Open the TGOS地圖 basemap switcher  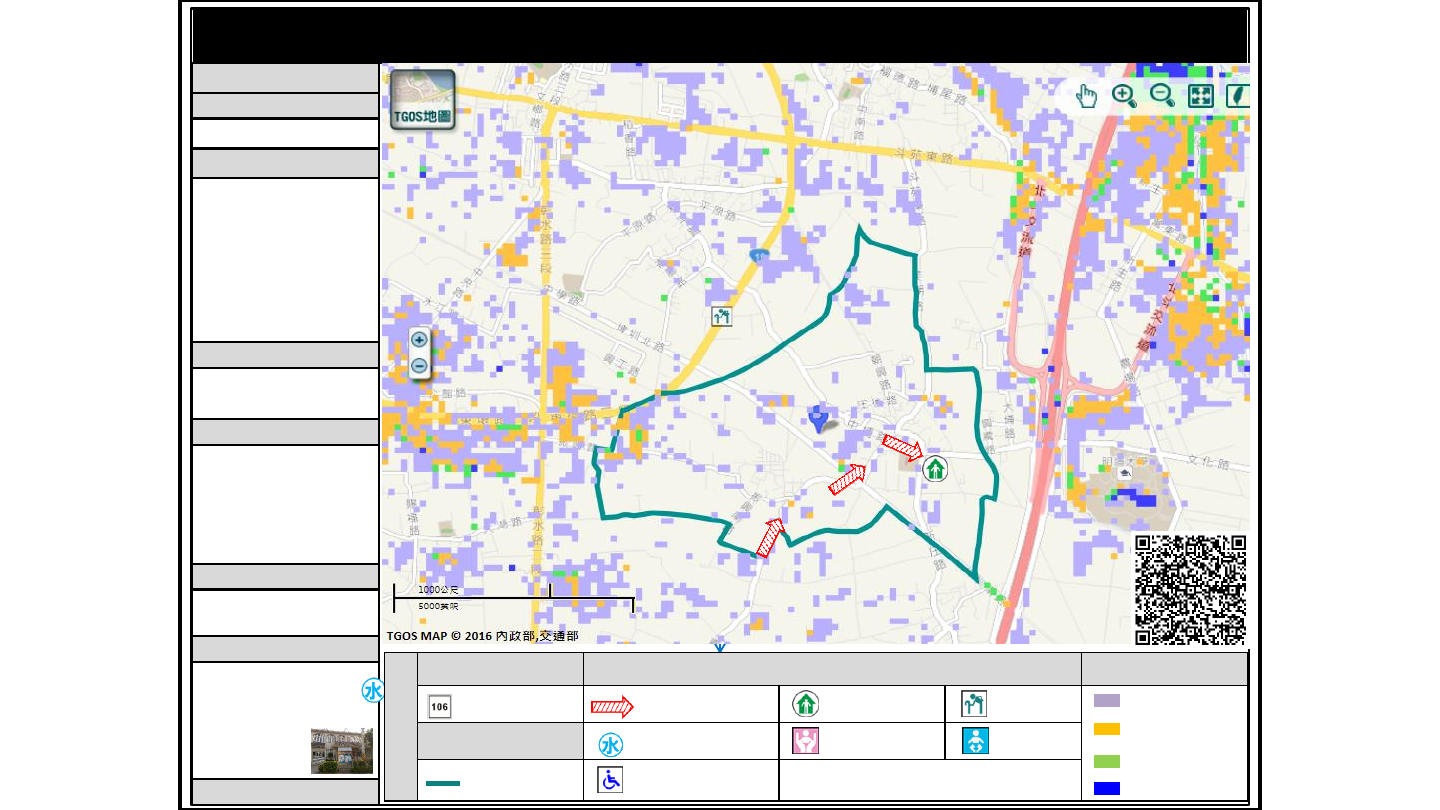tap(423, 100)
